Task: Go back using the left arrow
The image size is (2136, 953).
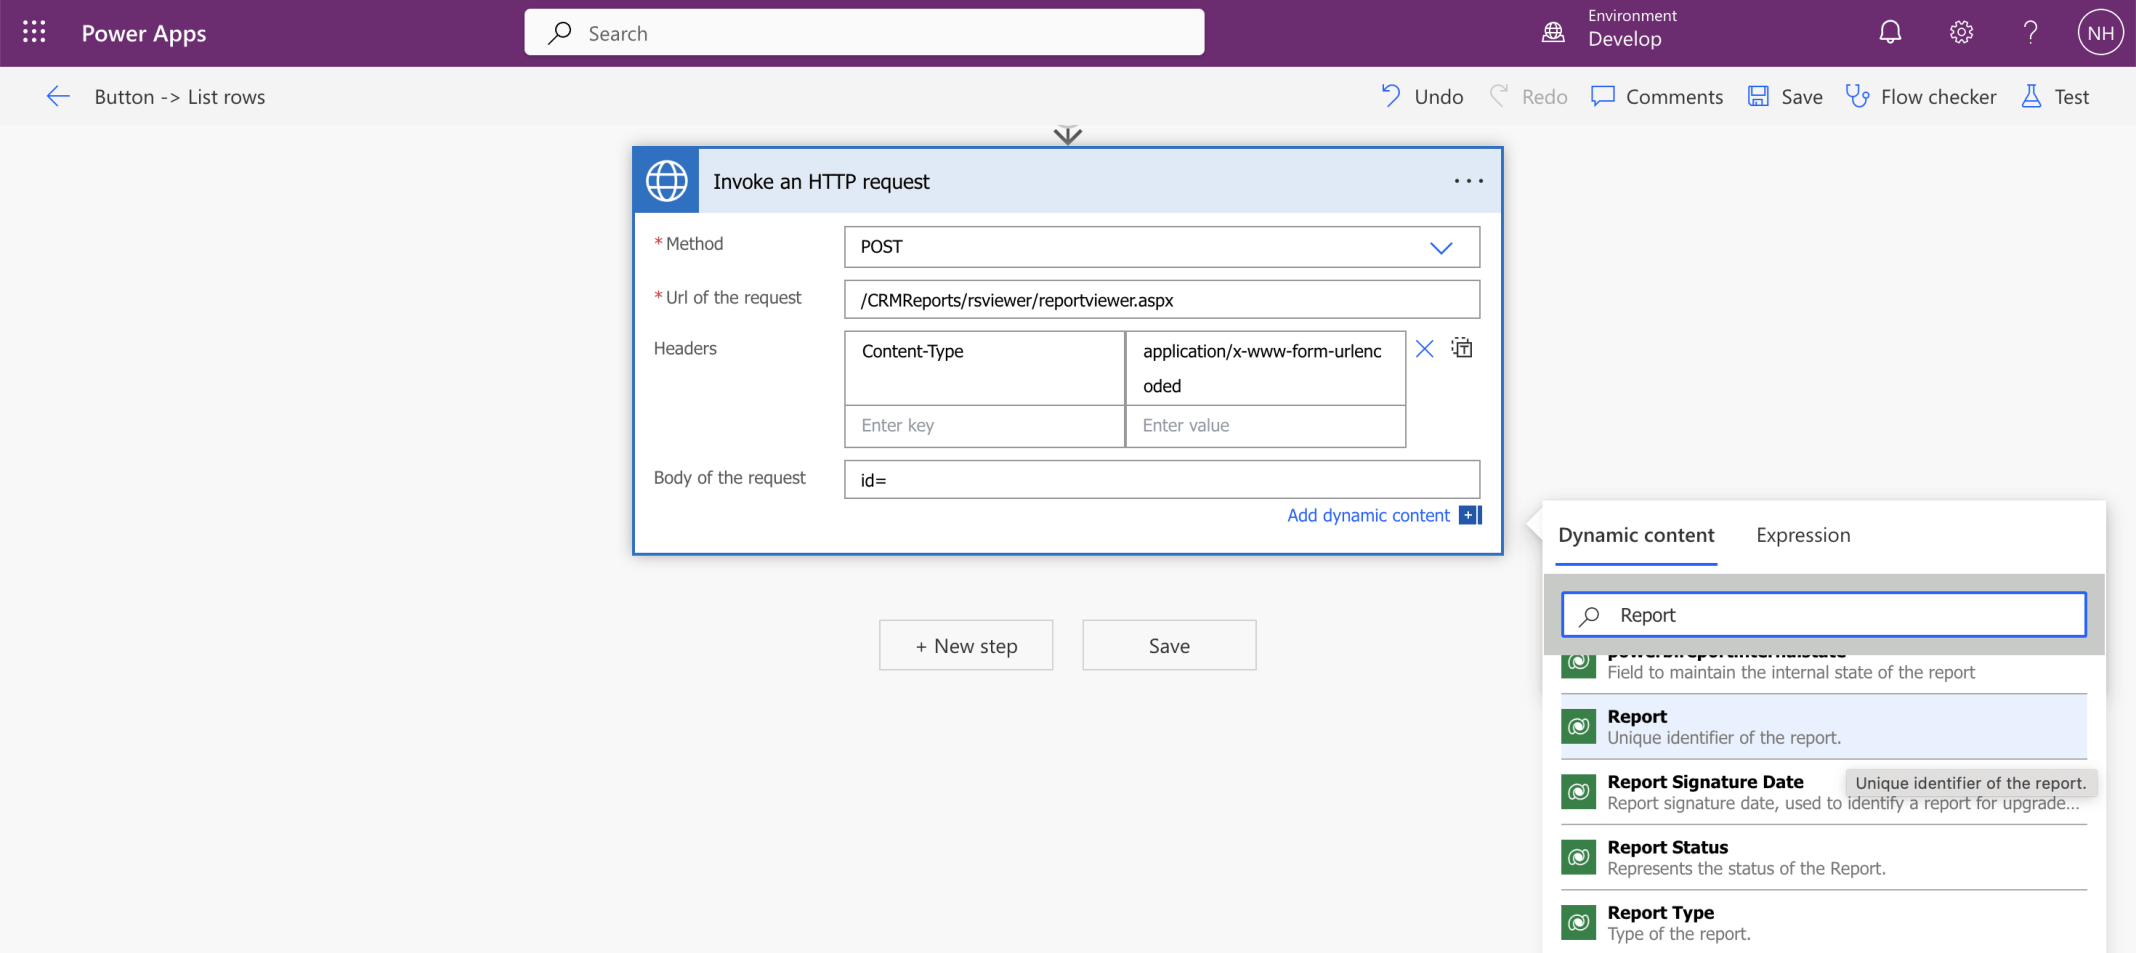Action: click(x=58, y=97)
